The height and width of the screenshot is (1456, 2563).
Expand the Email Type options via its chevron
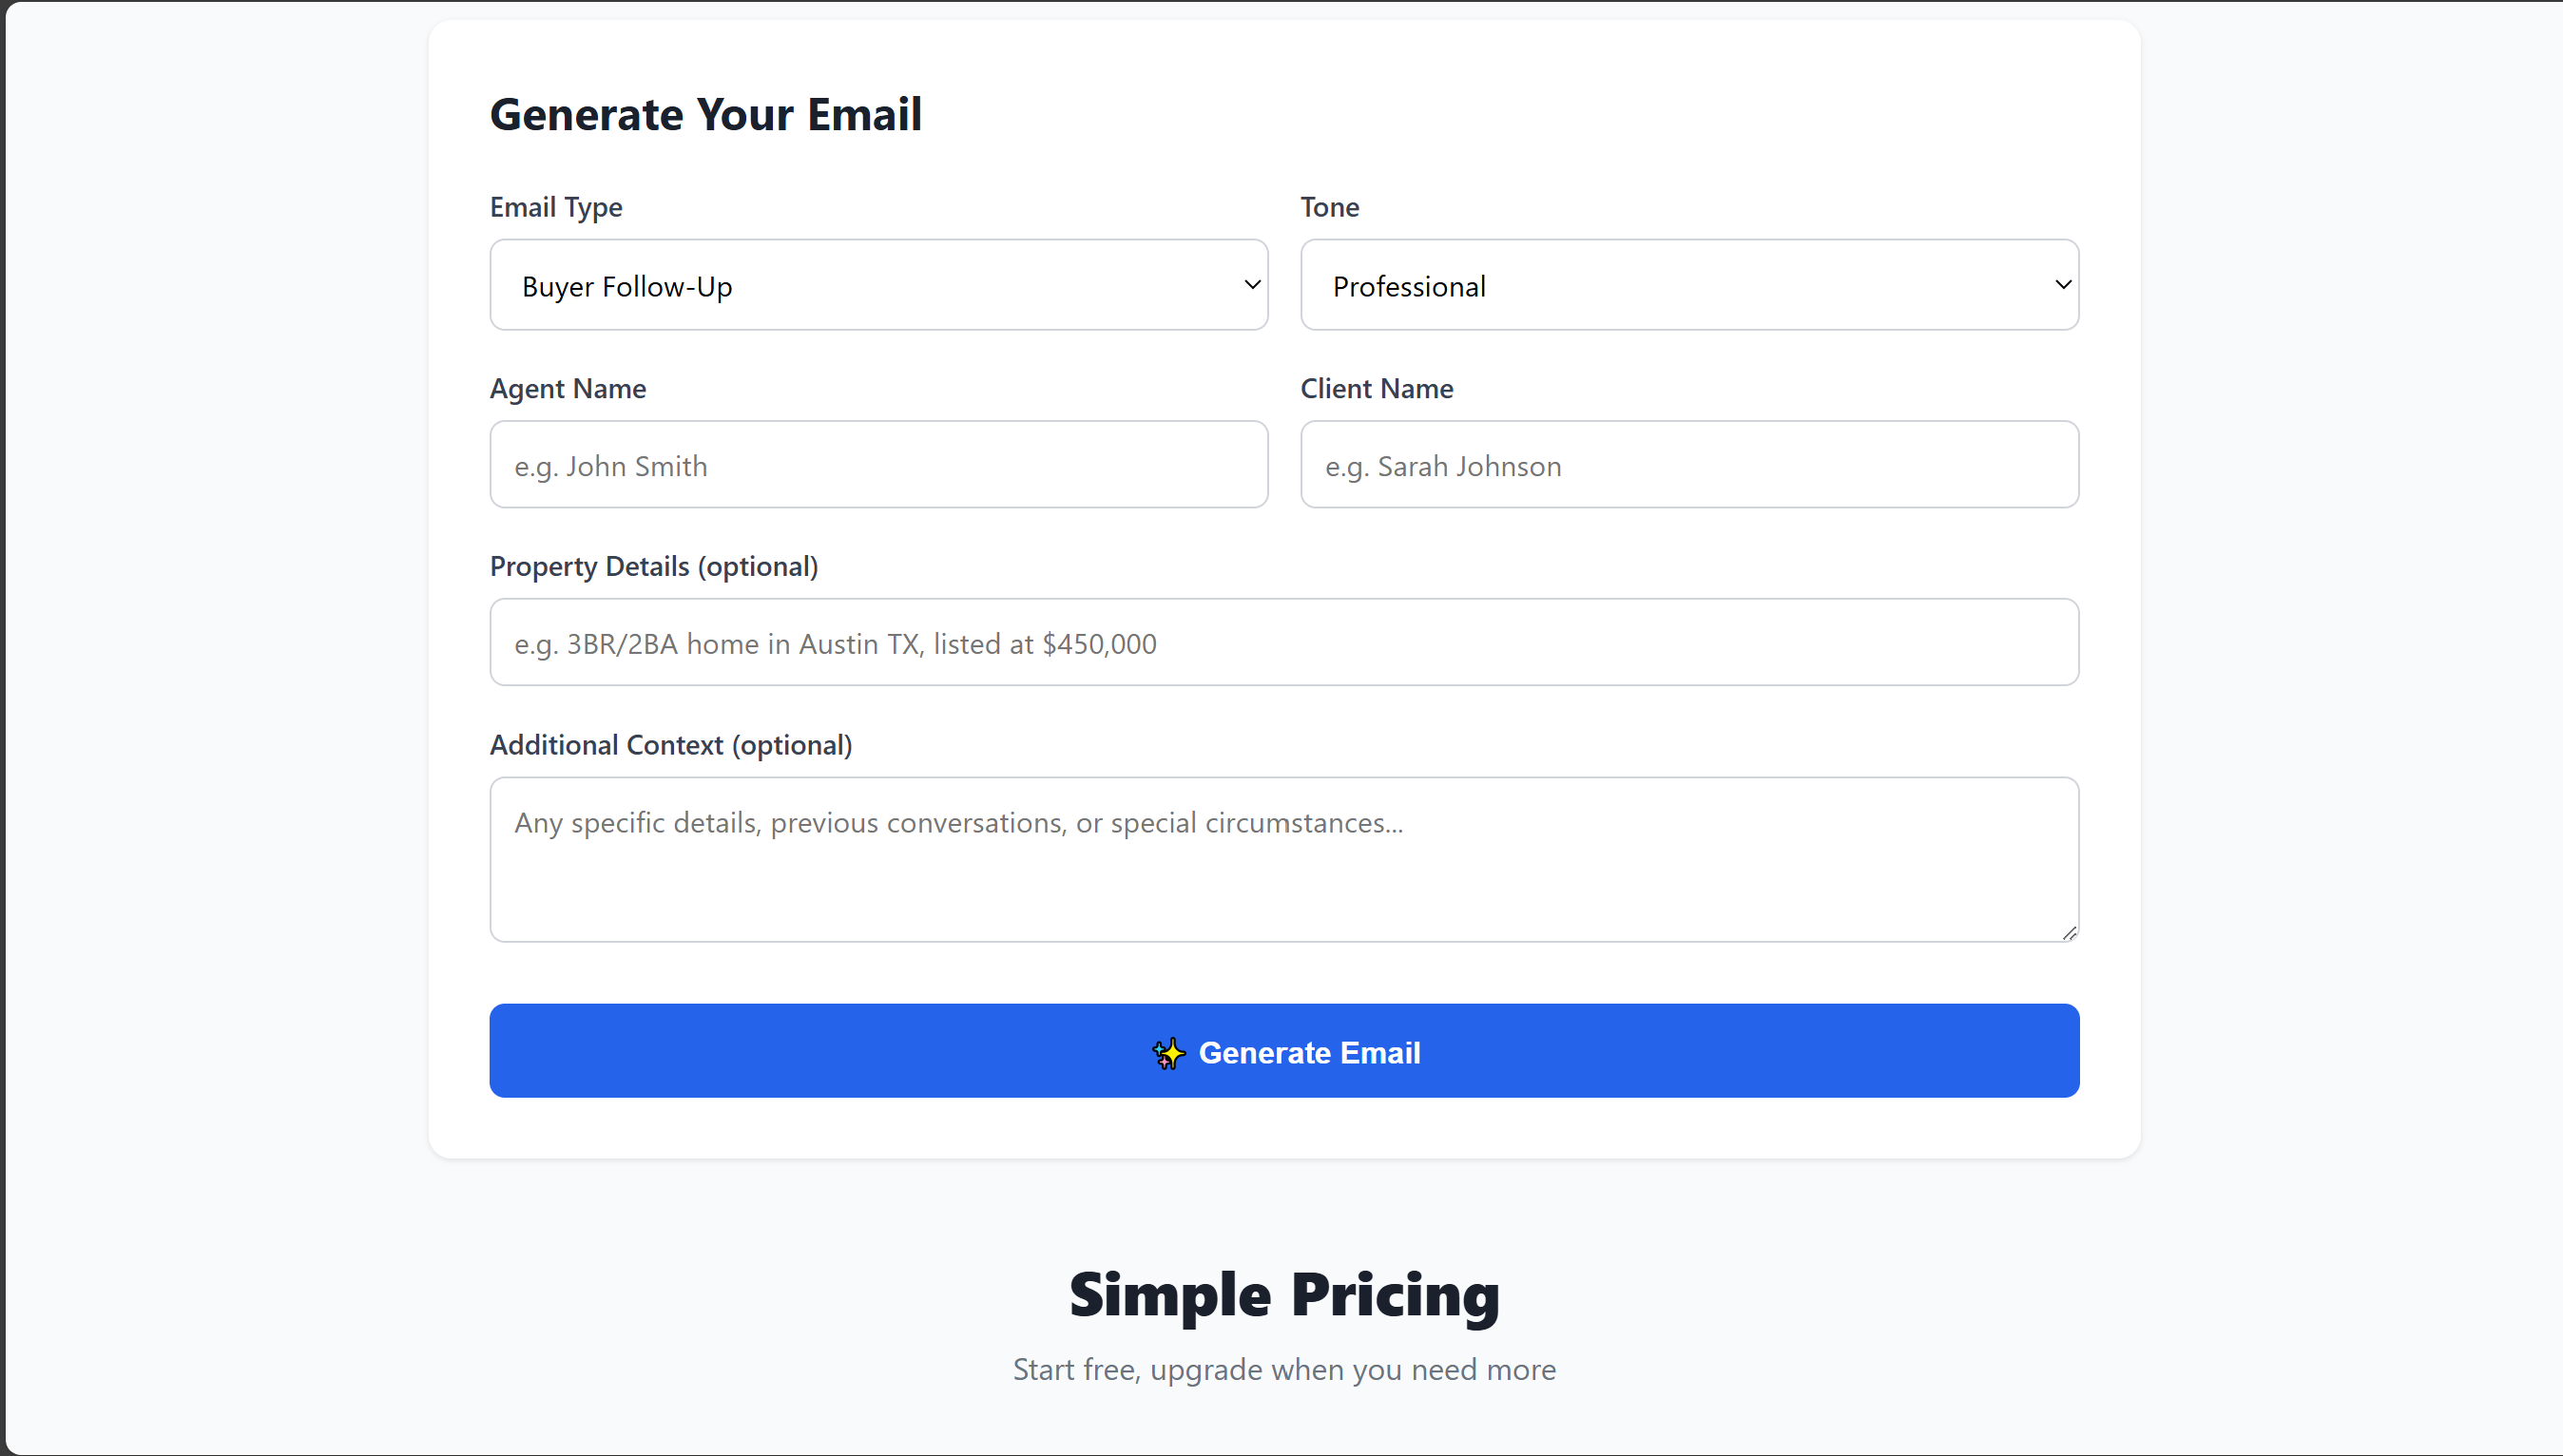pos(1252,284)
